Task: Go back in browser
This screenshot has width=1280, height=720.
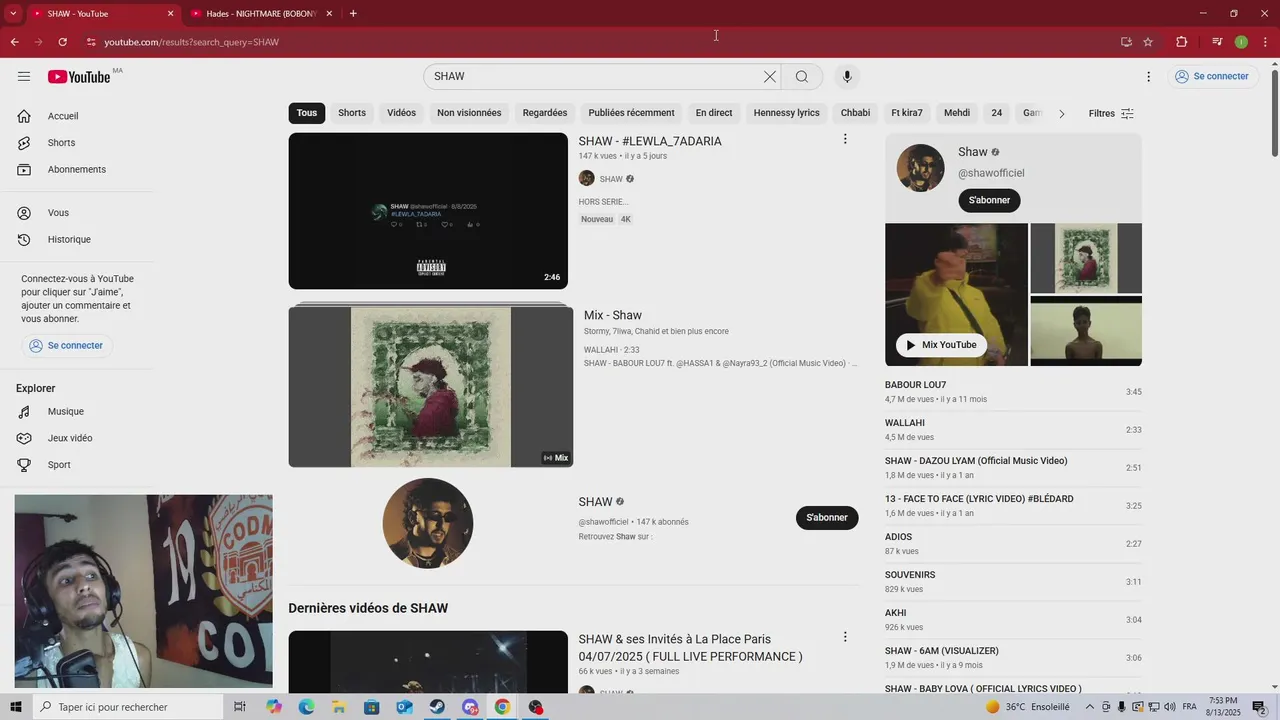Action: click(x=15, y=42)
